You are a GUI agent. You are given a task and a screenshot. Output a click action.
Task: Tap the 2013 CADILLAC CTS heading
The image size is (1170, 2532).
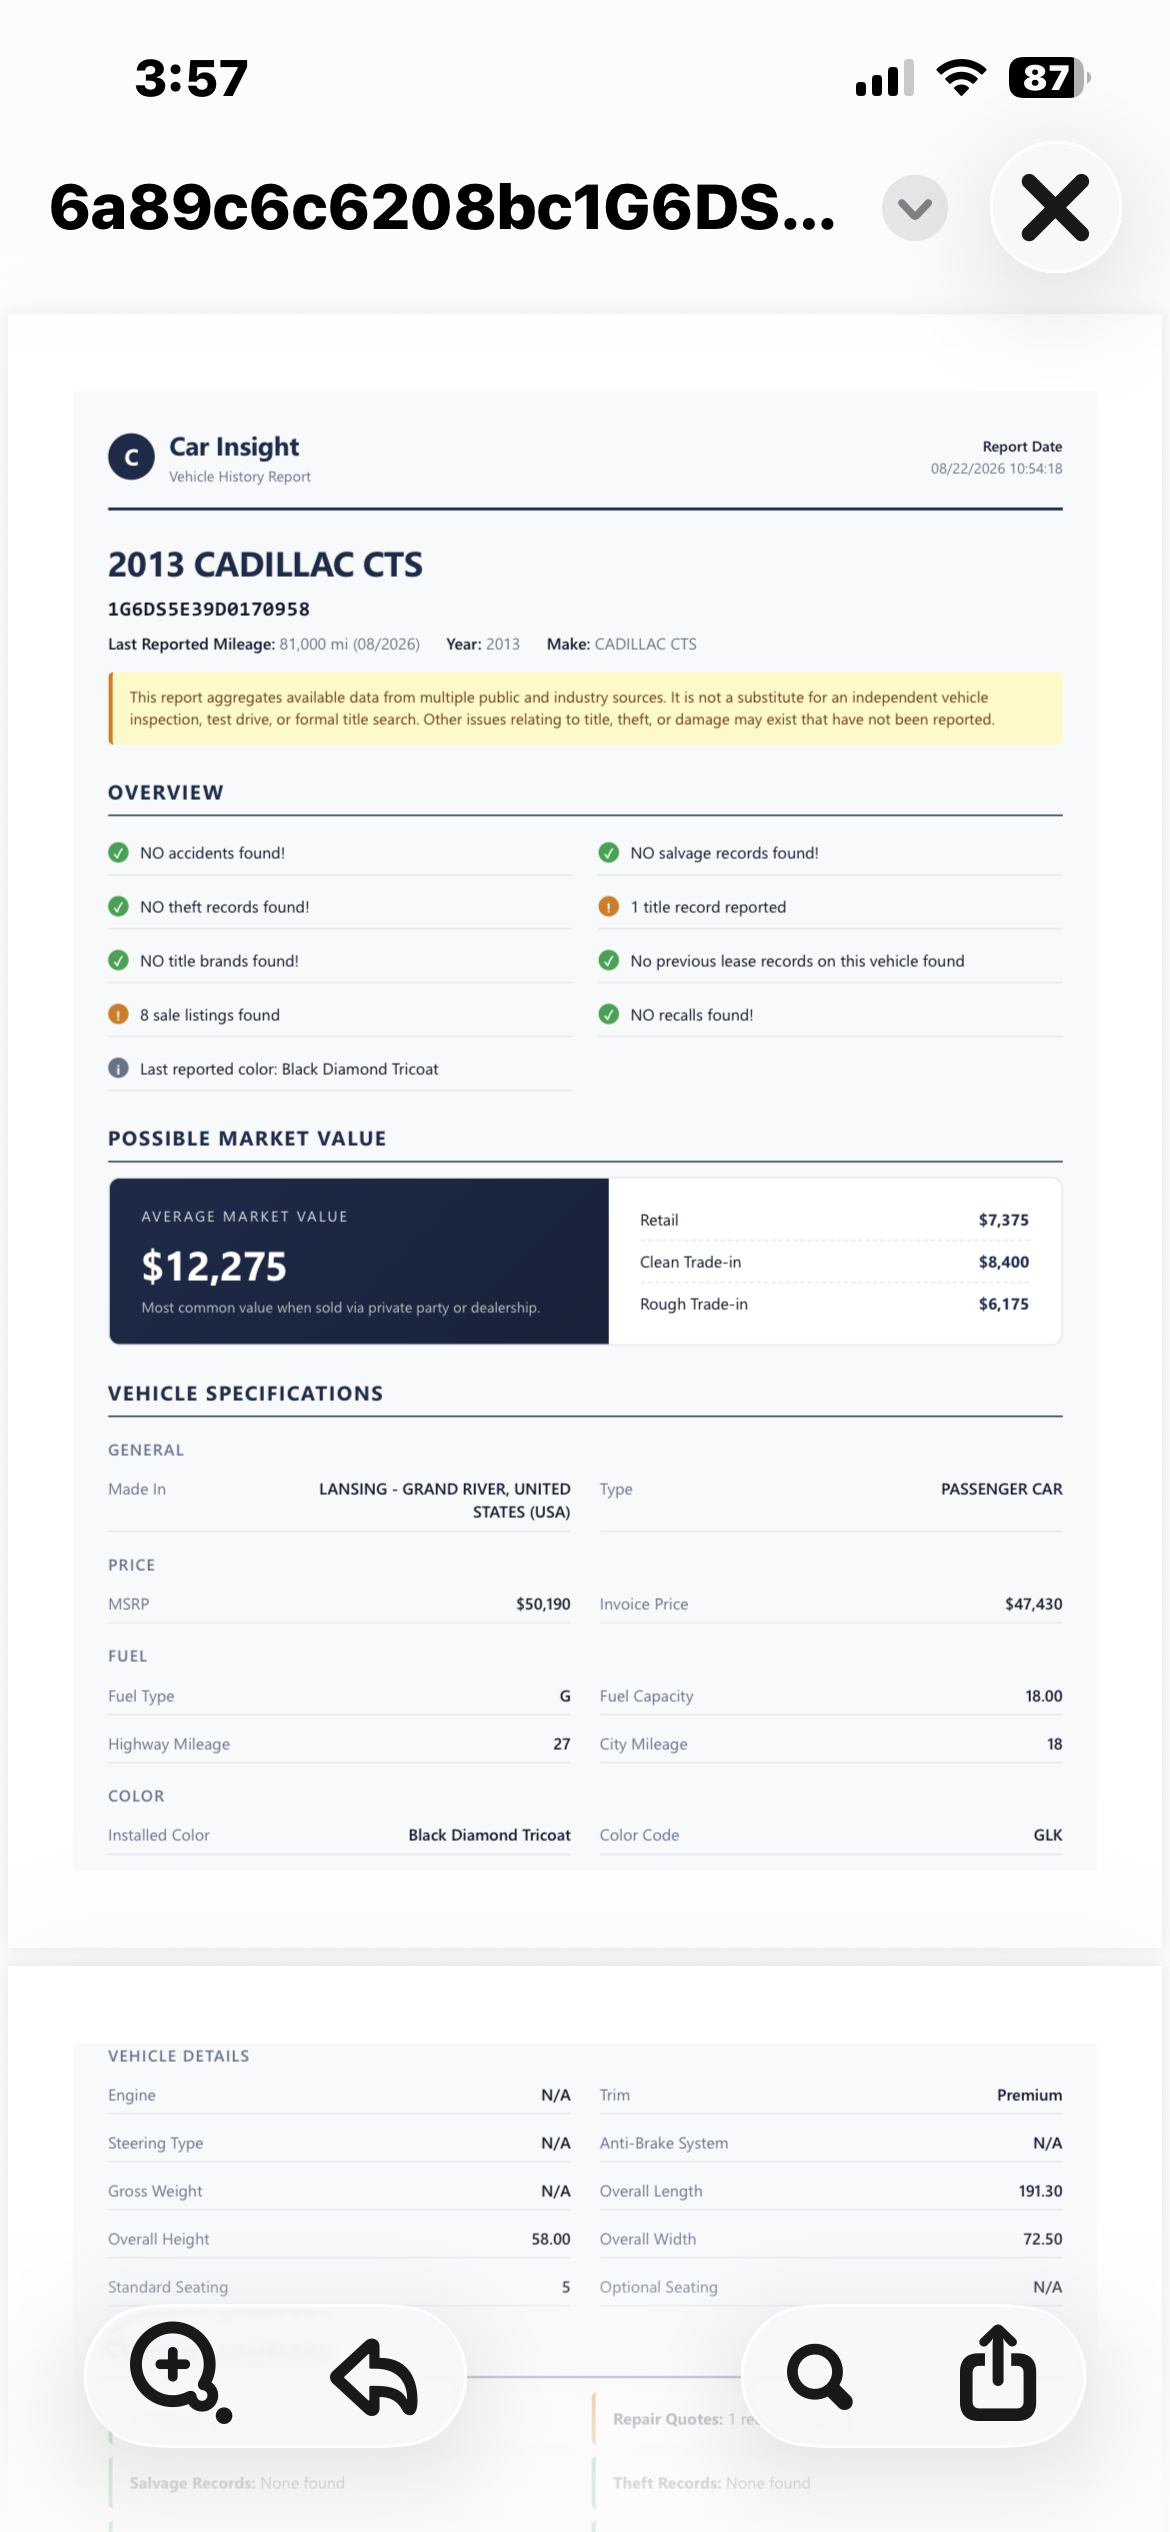[x=265, y=565]
